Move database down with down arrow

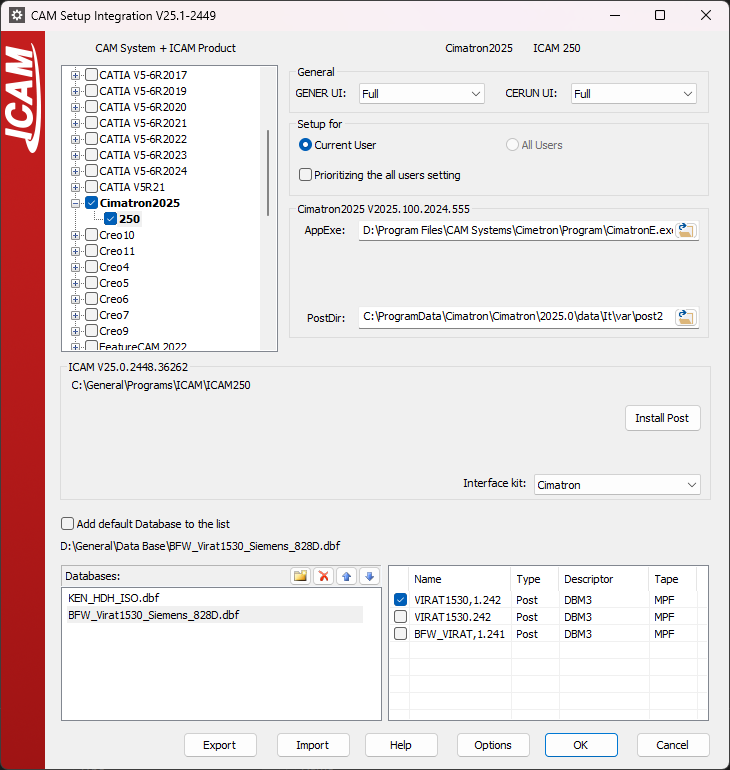coord(370,576)
